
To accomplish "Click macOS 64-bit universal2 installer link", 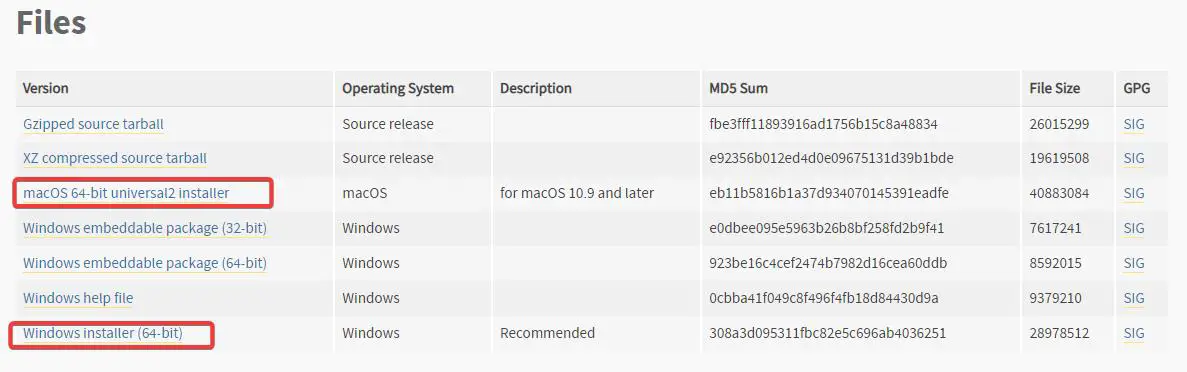I will 126,193.
